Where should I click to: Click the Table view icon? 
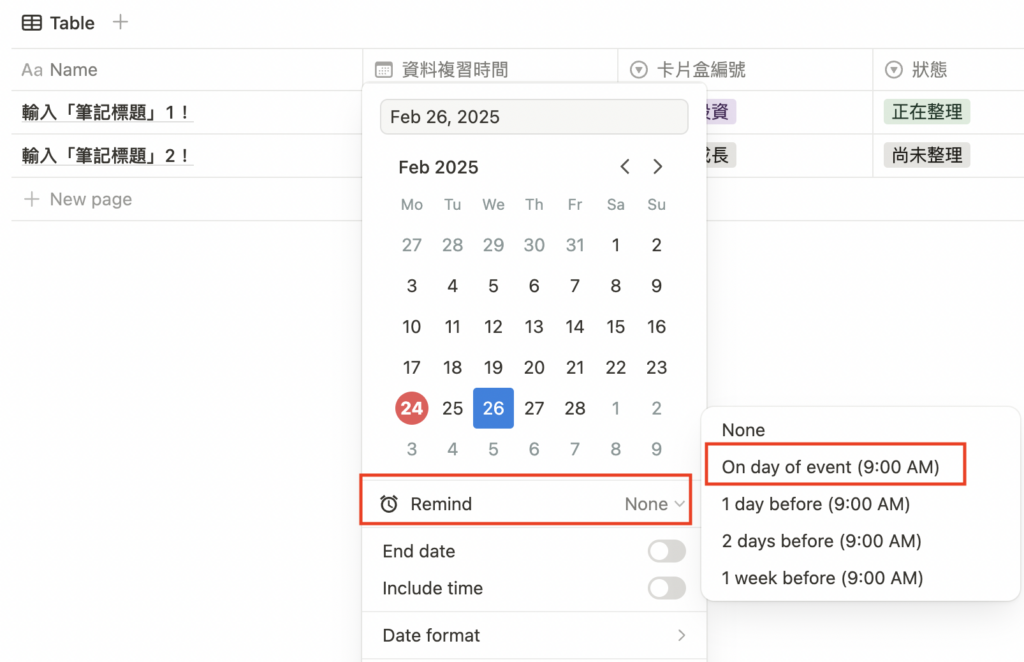tap(32, 23)
